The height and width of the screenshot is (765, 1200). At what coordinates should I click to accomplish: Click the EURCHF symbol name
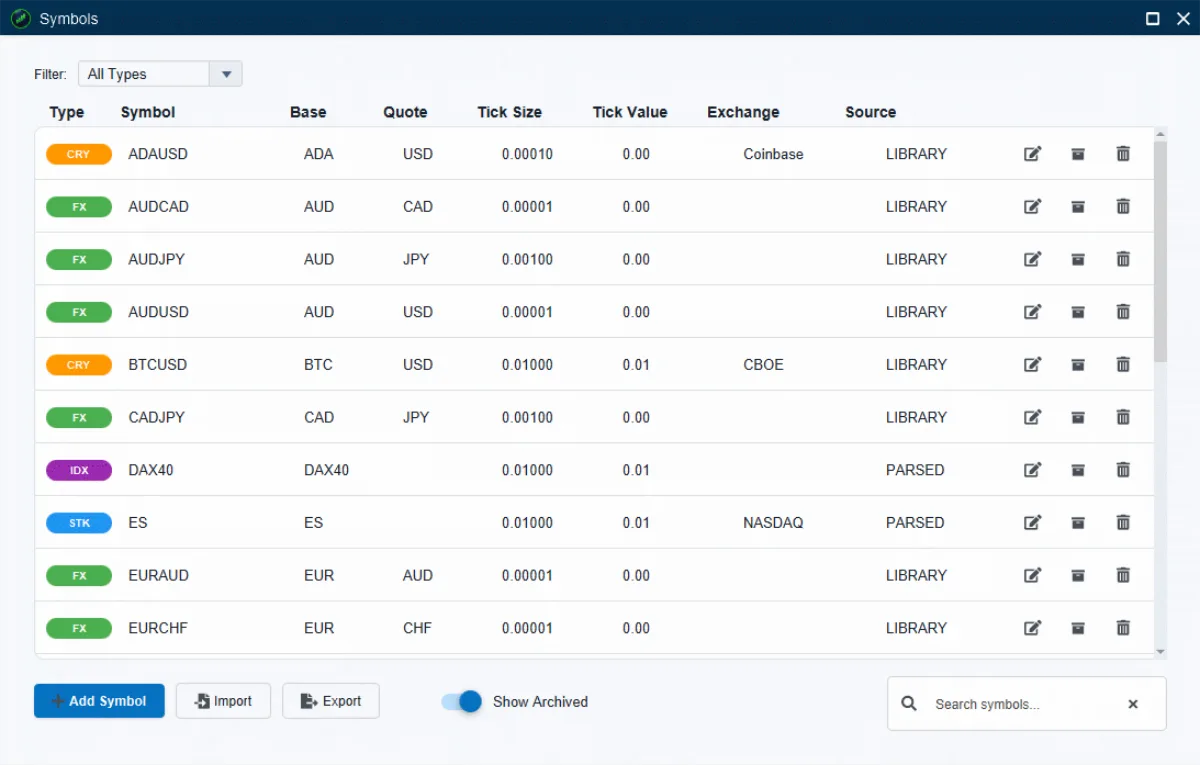click(x=158, y=628)
